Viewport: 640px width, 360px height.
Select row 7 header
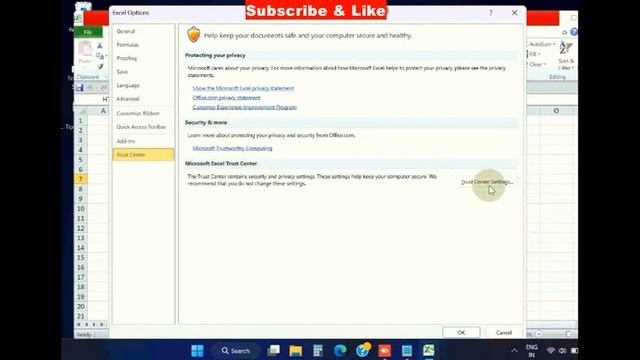click(80, 179)
